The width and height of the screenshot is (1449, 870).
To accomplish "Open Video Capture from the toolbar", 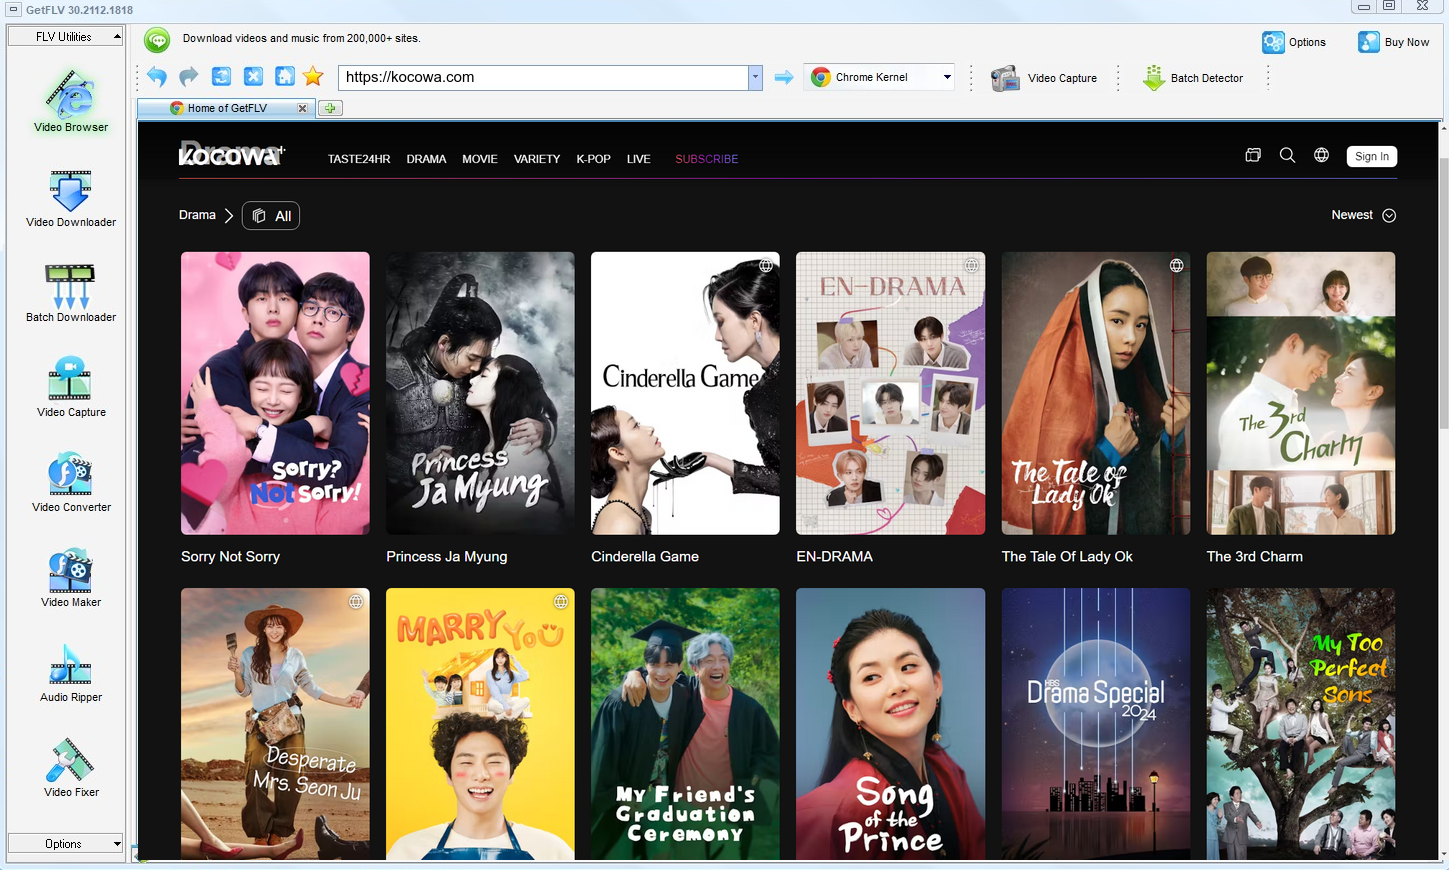I will click(1043, 78).
